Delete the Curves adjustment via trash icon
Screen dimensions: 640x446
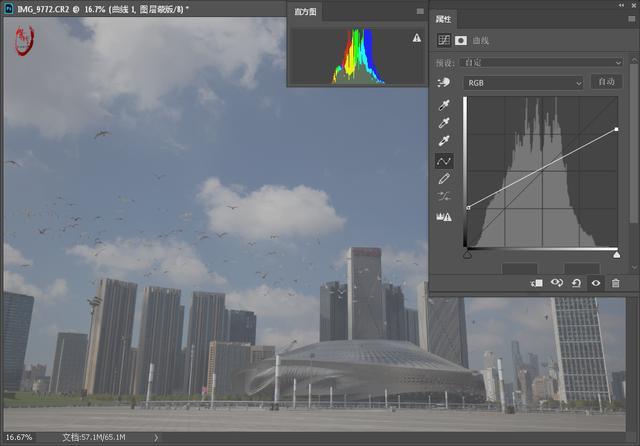(x=615, y=283)
